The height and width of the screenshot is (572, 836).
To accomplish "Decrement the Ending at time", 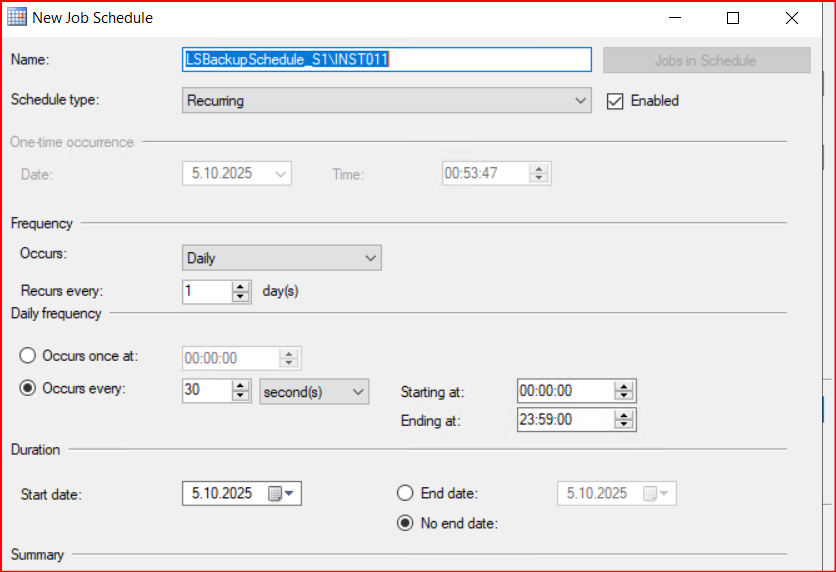I will pyautogui.click(x=624, y=425).
